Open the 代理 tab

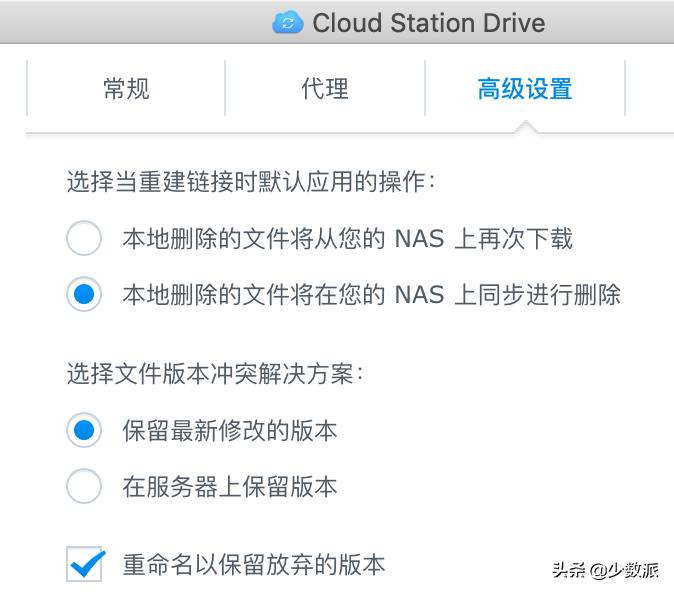click(x=325, y=89)
